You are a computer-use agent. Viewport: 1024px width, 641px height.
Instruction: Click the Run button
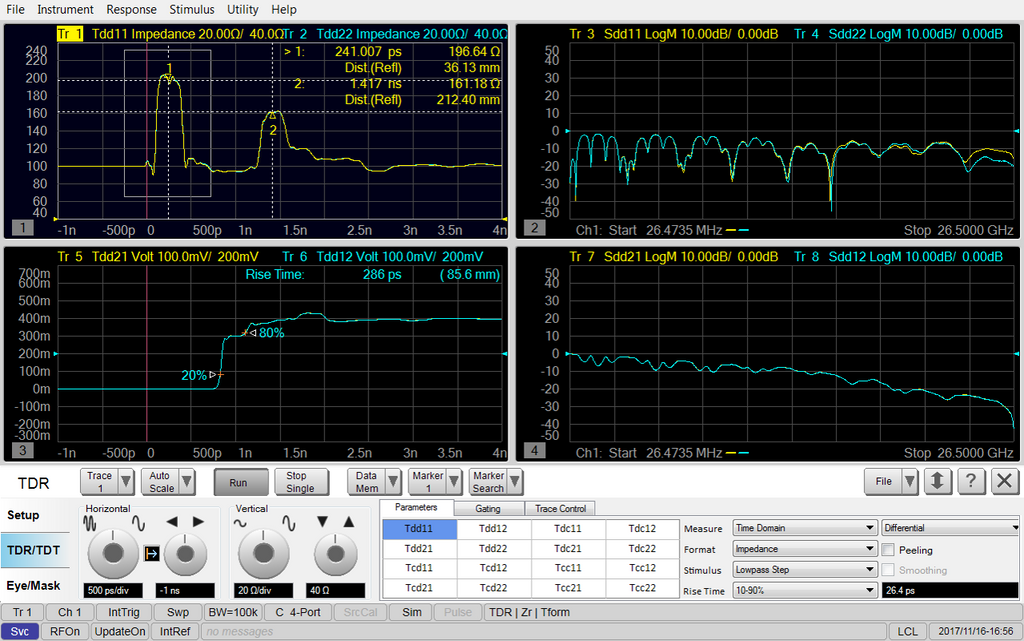(240, 482)
